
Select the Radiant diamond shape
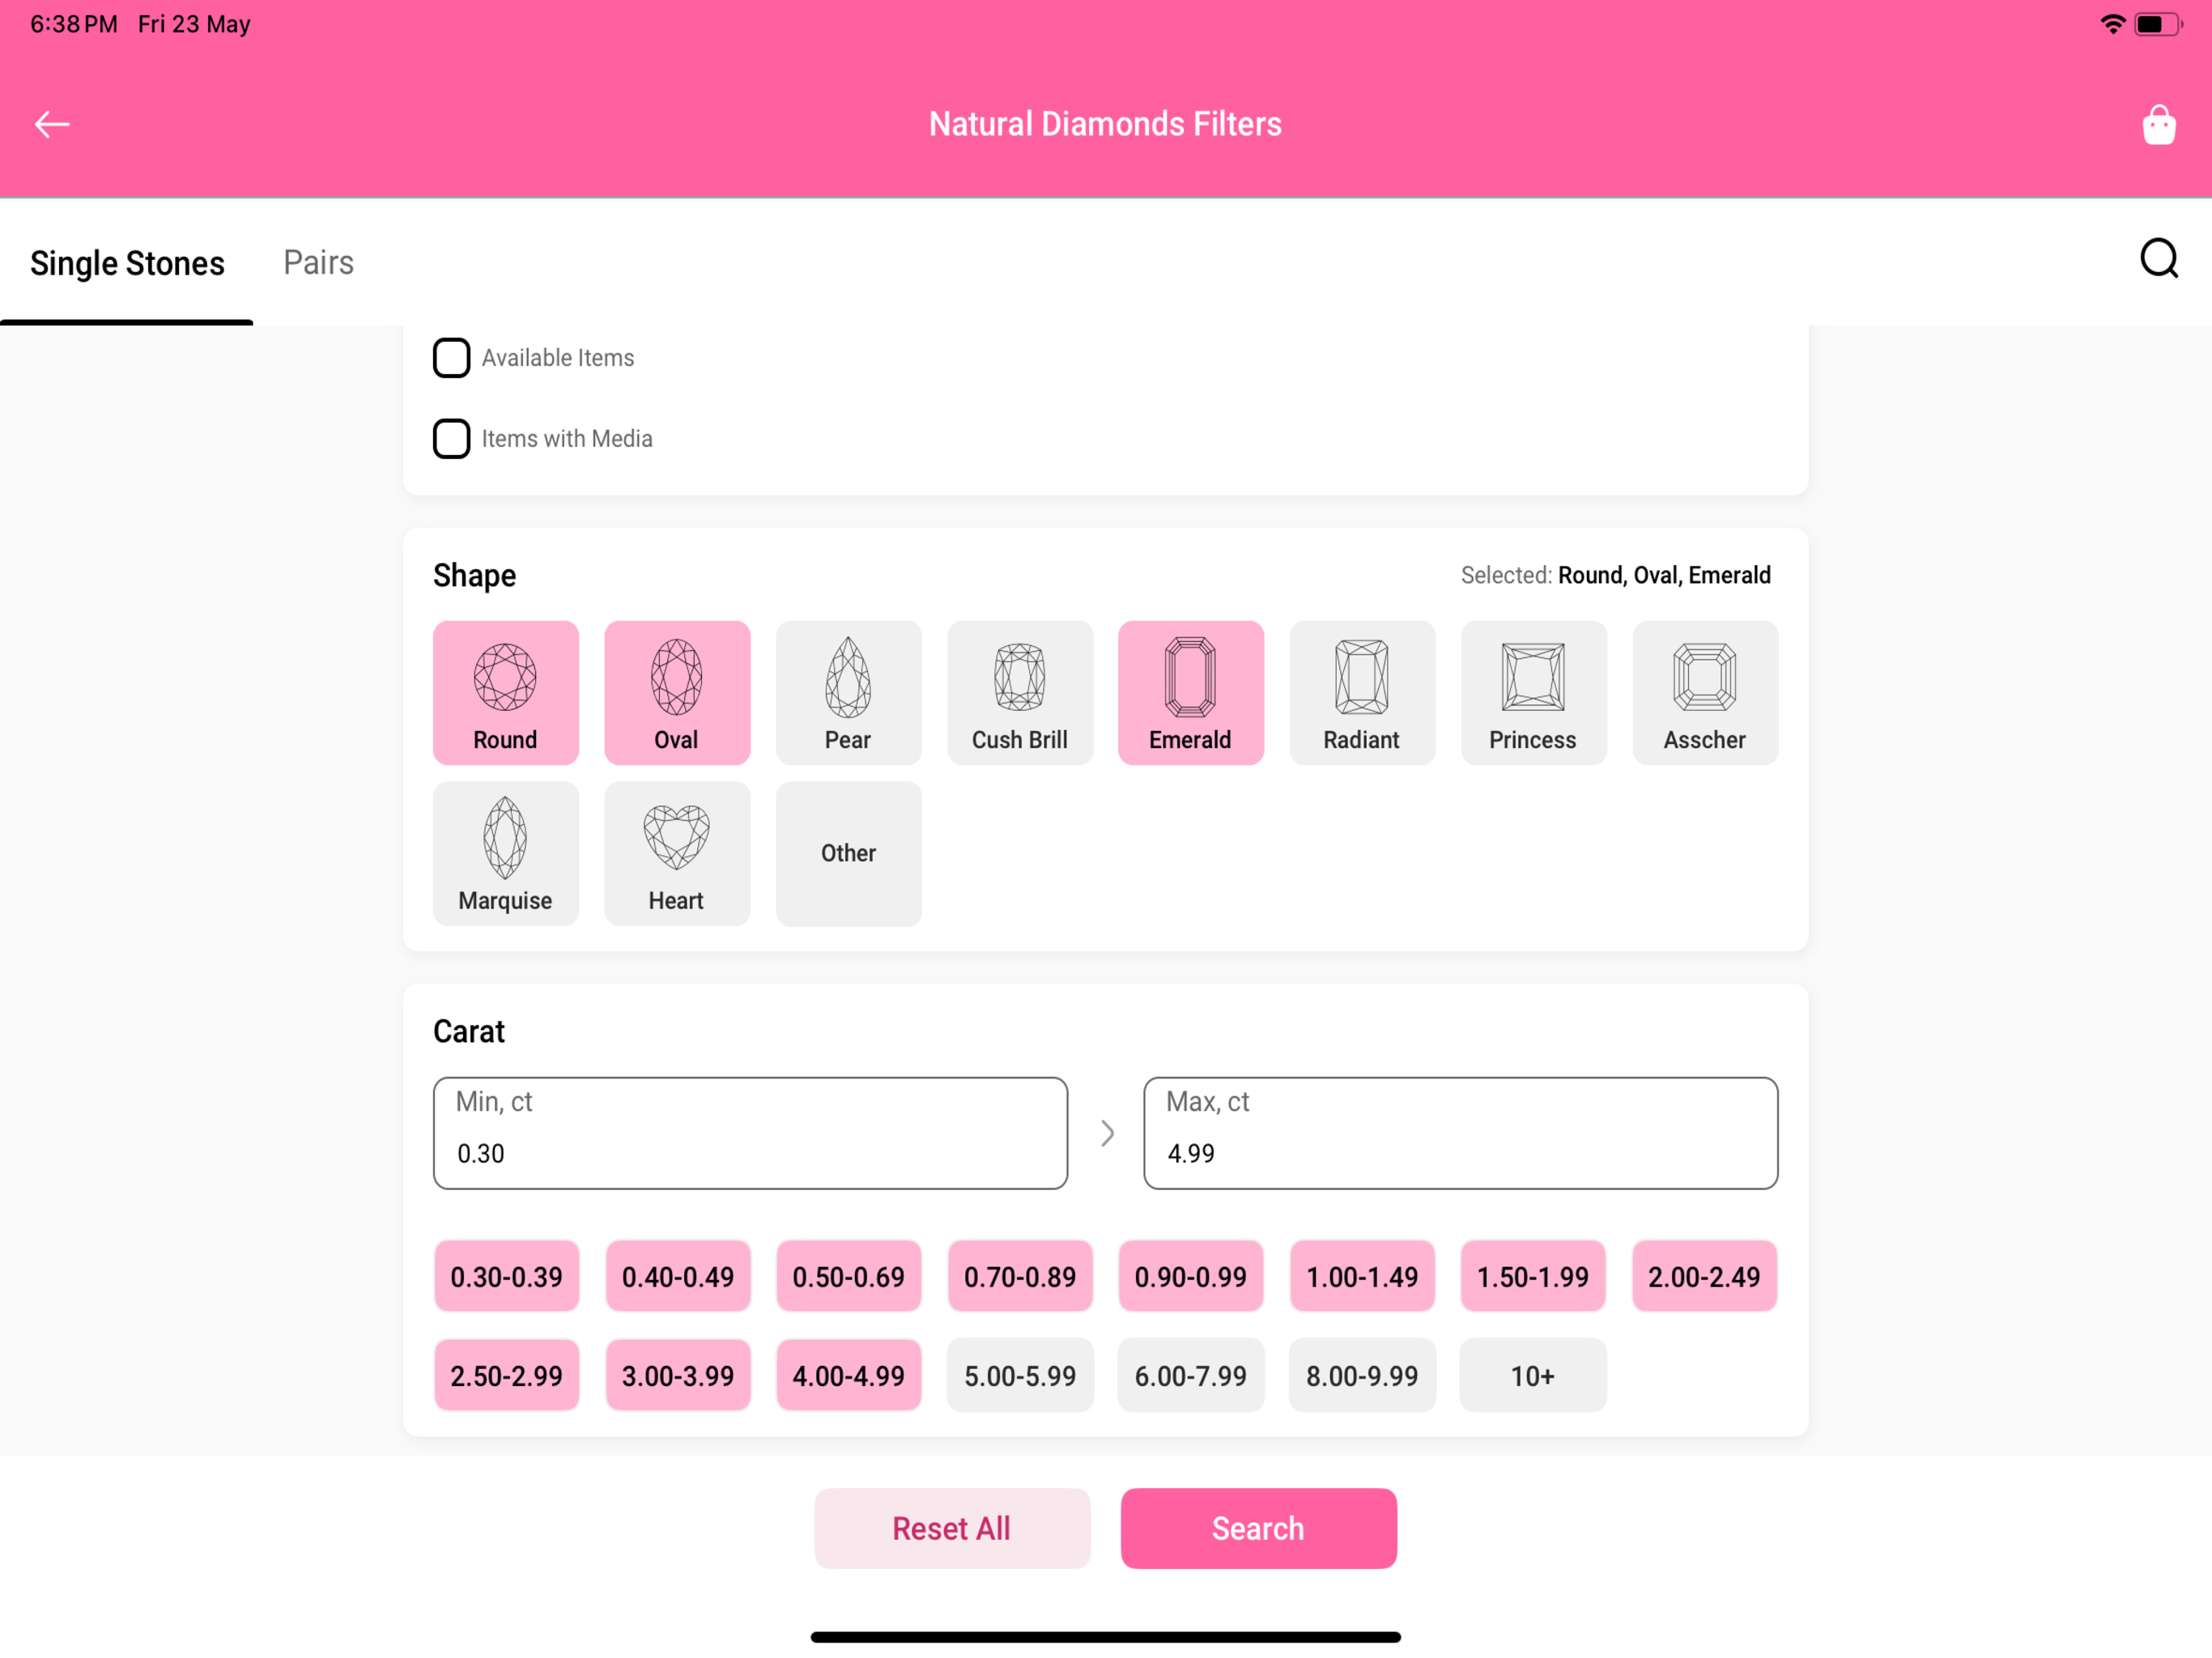1362,692
